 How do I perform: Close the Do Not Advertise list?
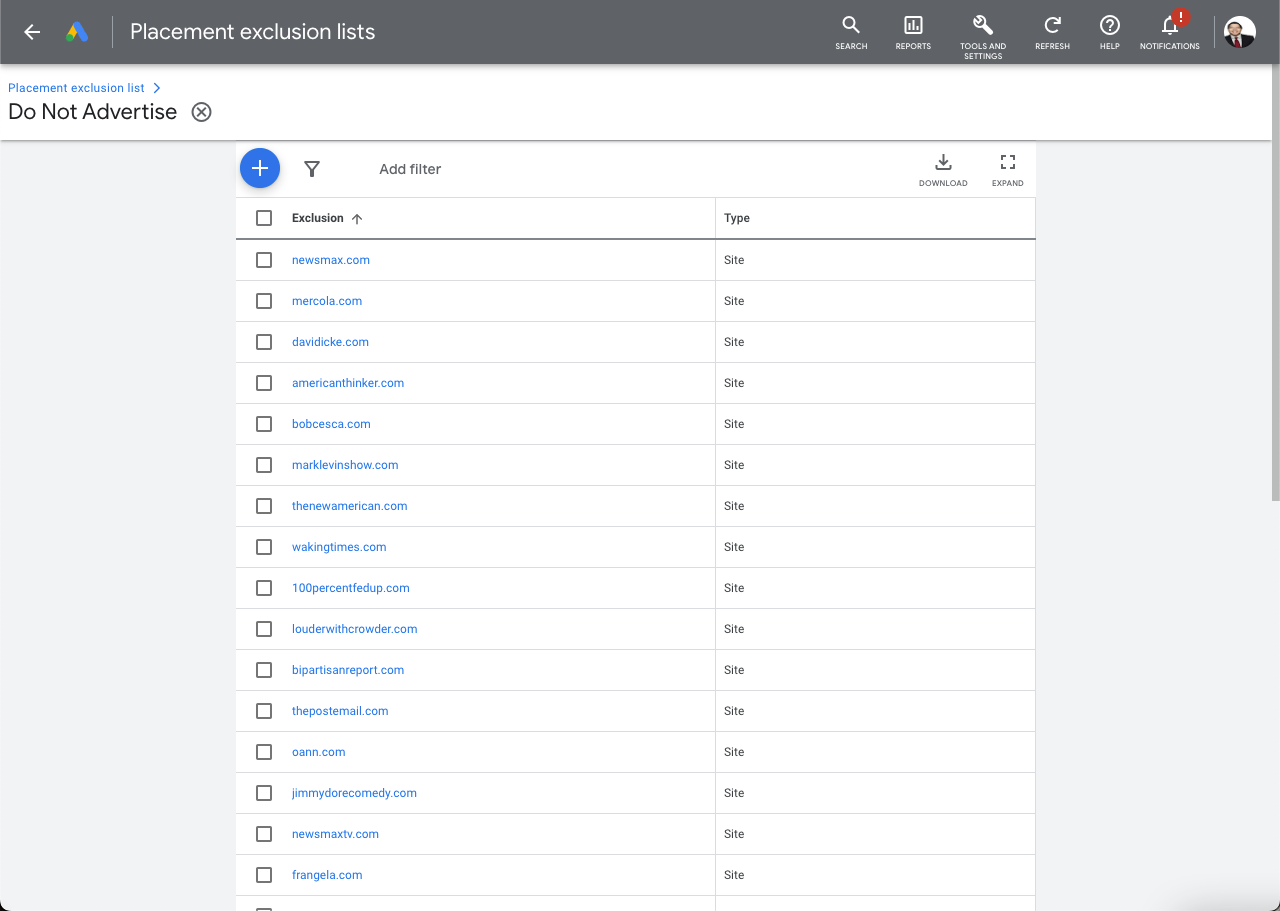202,112
